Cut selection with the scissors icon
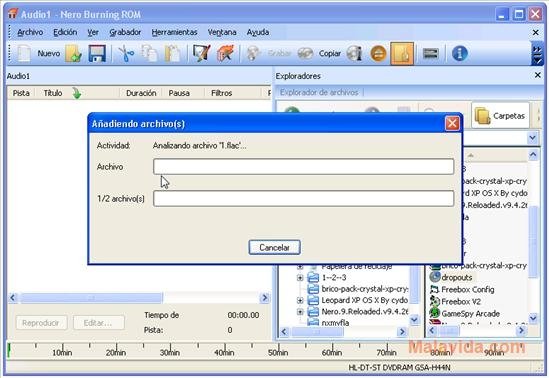 [126, 54]
